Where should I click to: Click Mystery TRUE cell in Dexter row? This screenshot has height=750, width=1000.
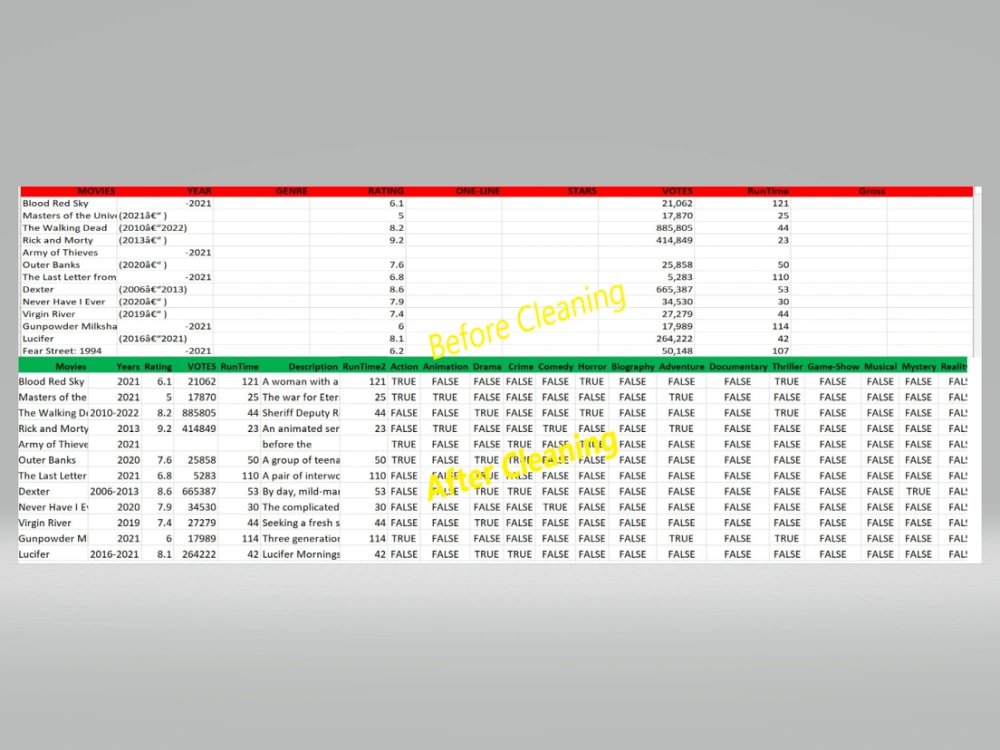pyautogui.click(x=918, y=491)
